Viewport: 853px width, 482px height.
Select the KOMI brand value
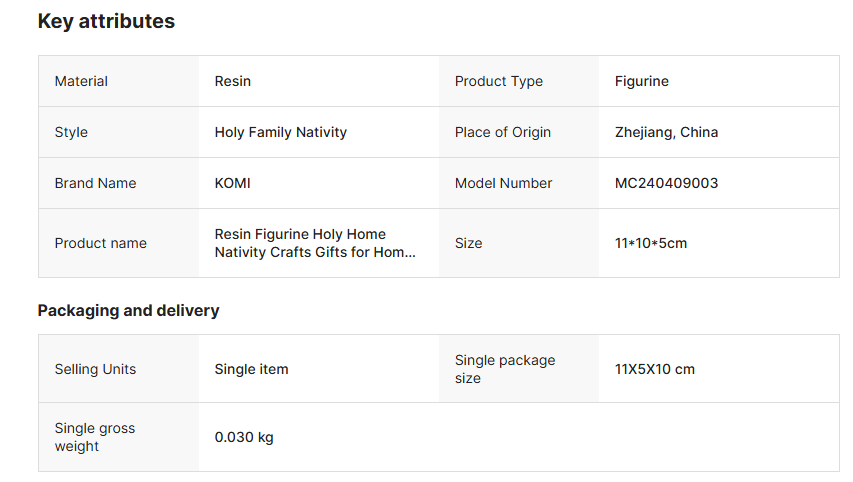(x=233, y=183)
